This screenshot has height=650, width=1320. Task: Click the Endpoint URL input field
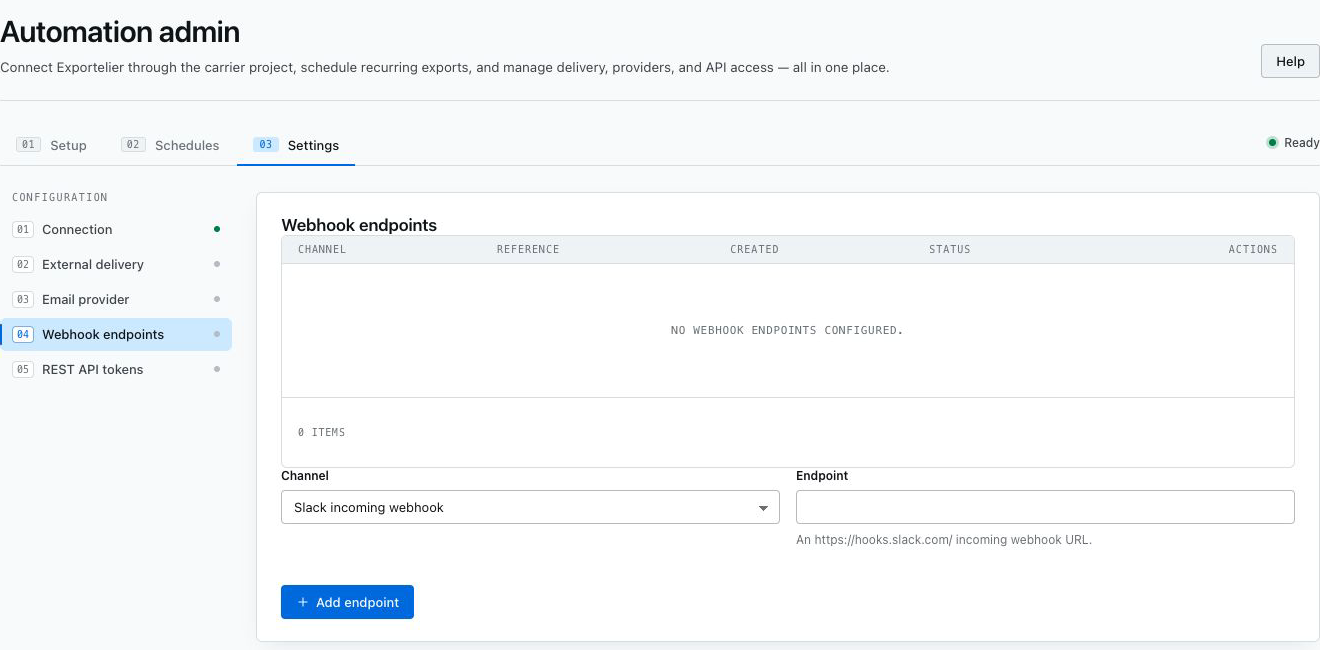(x=1045, y=507)
